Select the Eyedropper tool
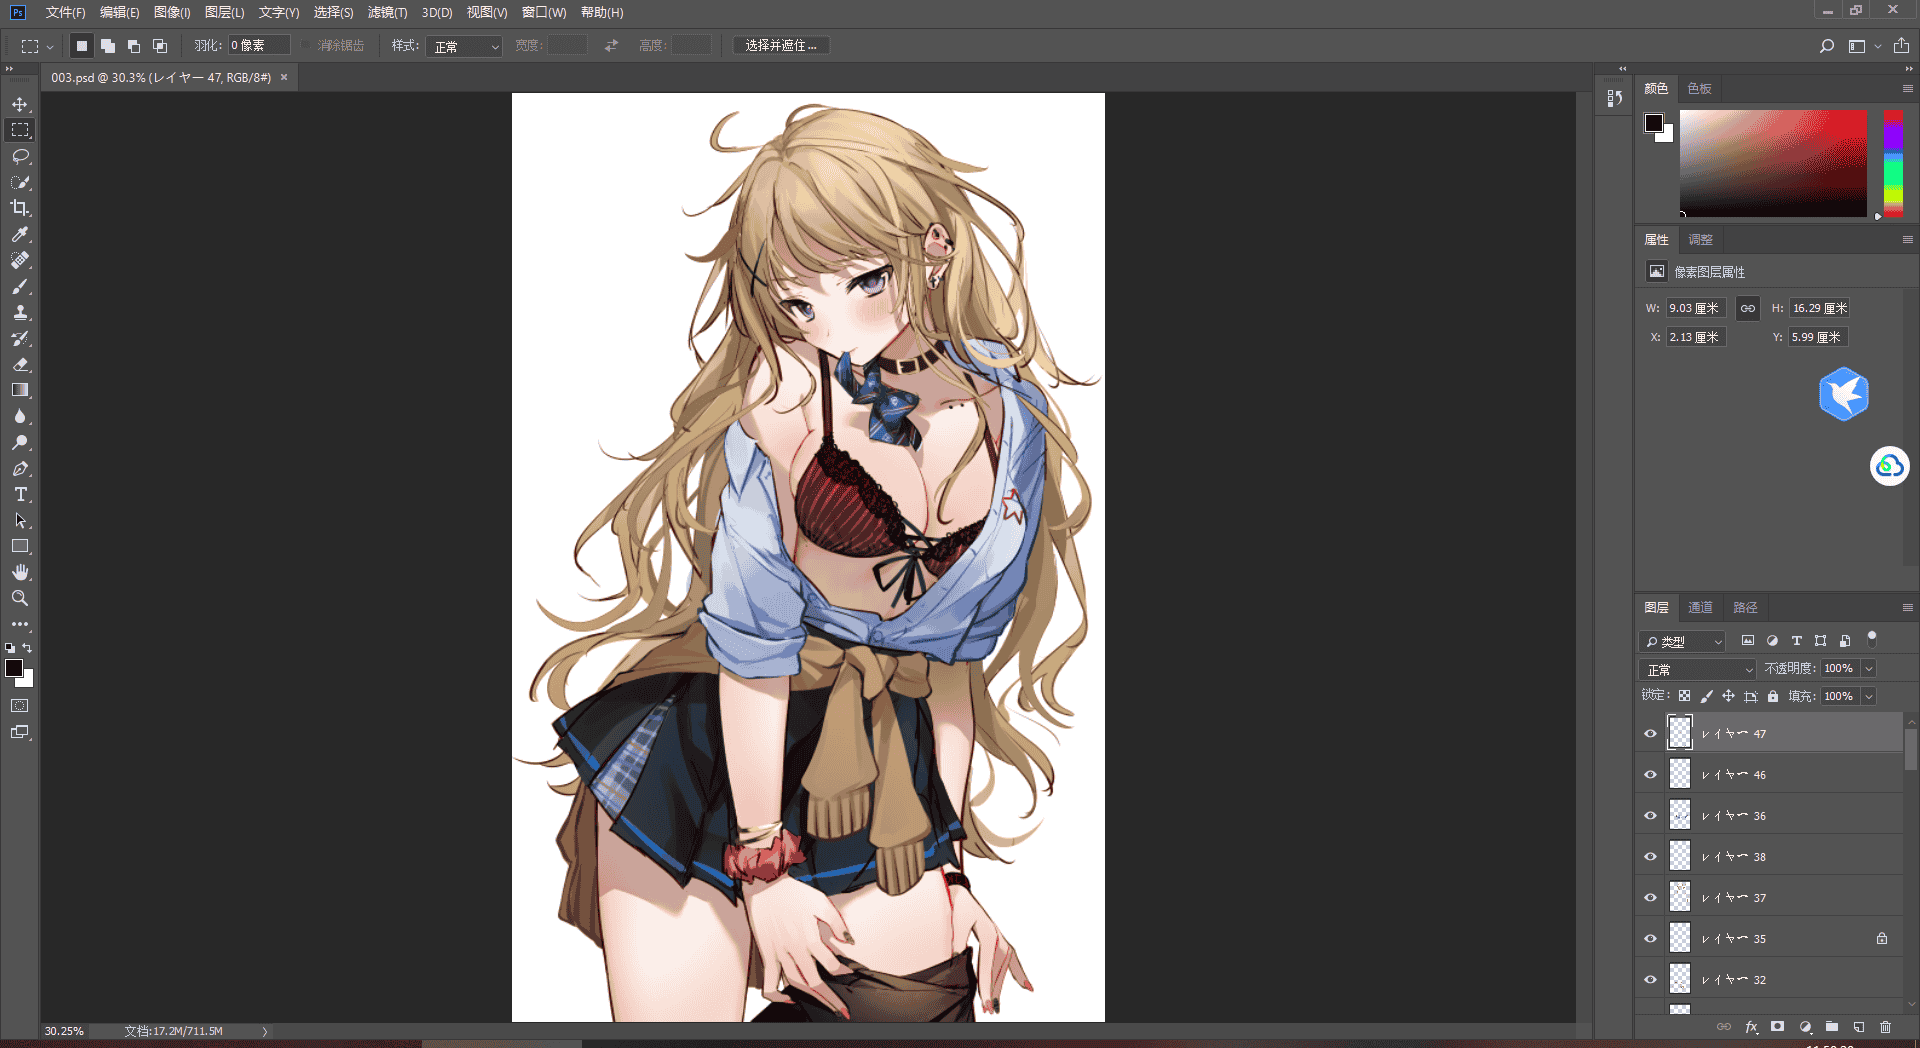Image resolution: width=1920 pixels, height=1048 pixels. [20, 234]
